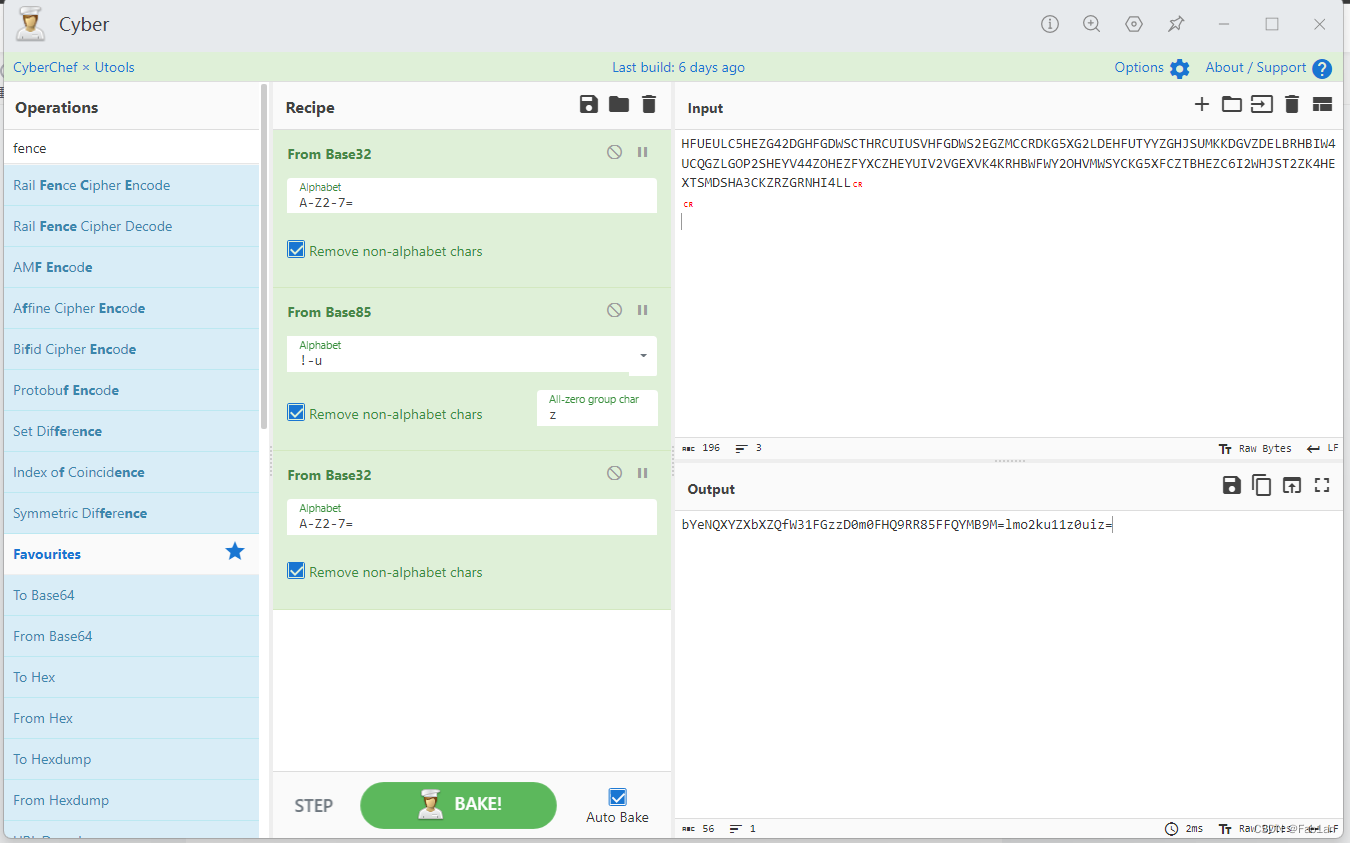Screen dimensions: 1350x843
Task: Open the input end-of-line LF selector
Action: coord(1322,448)
